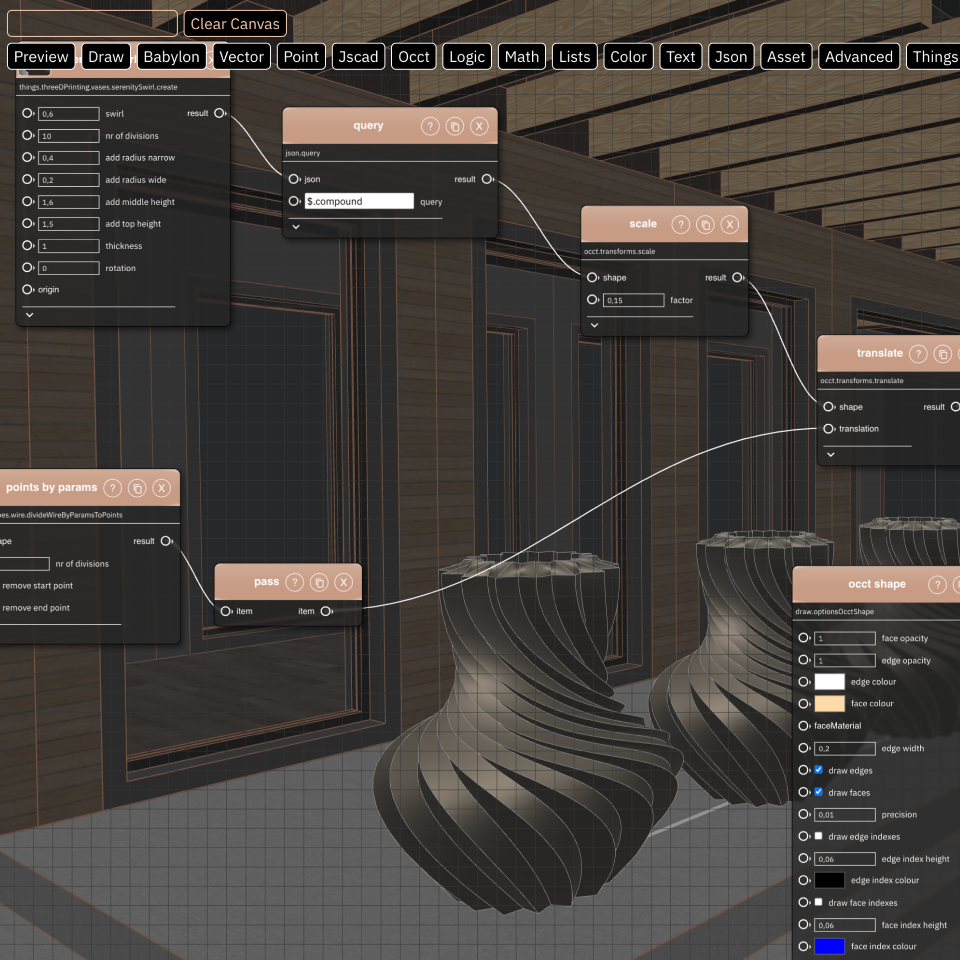Open the Jscad category menu

point(358,56)
